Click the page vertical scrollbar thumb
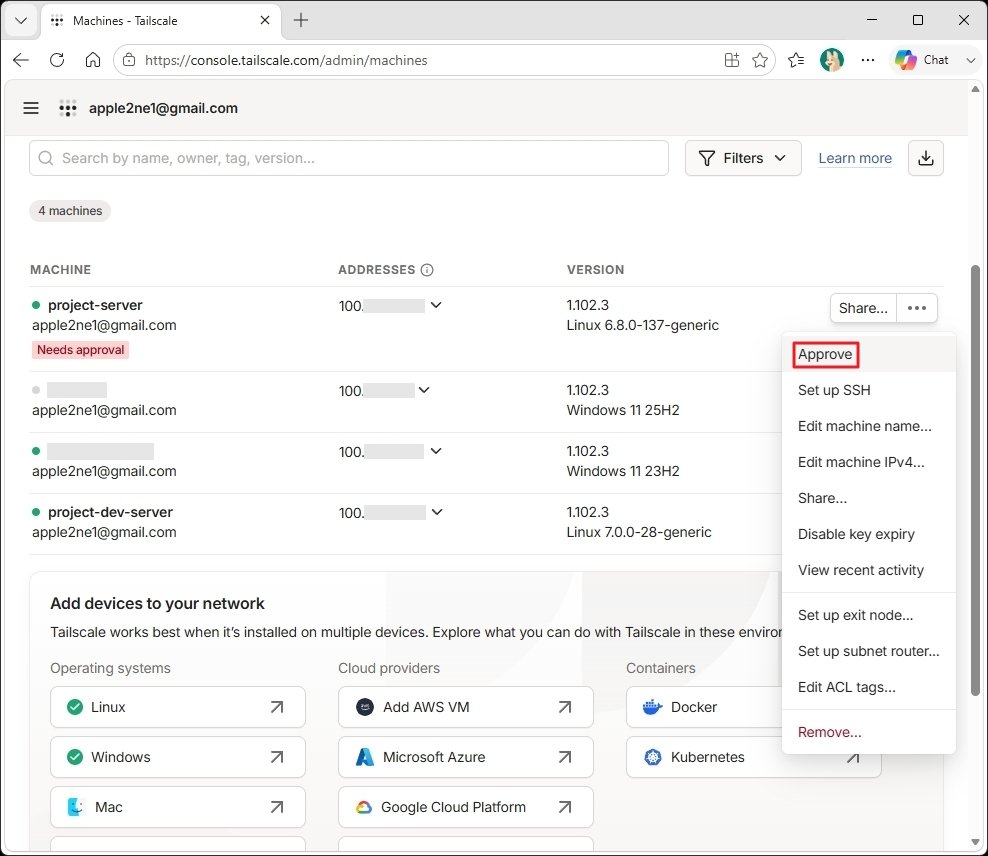The image size is (988, 856). click(975, 480)
